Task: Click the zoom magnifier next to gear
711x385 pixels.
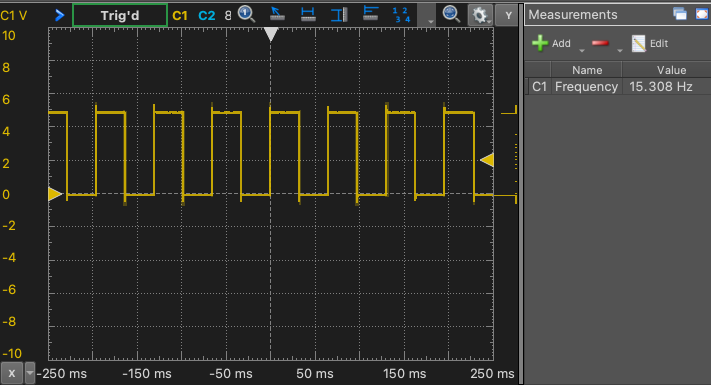Action: pos(451,14)
